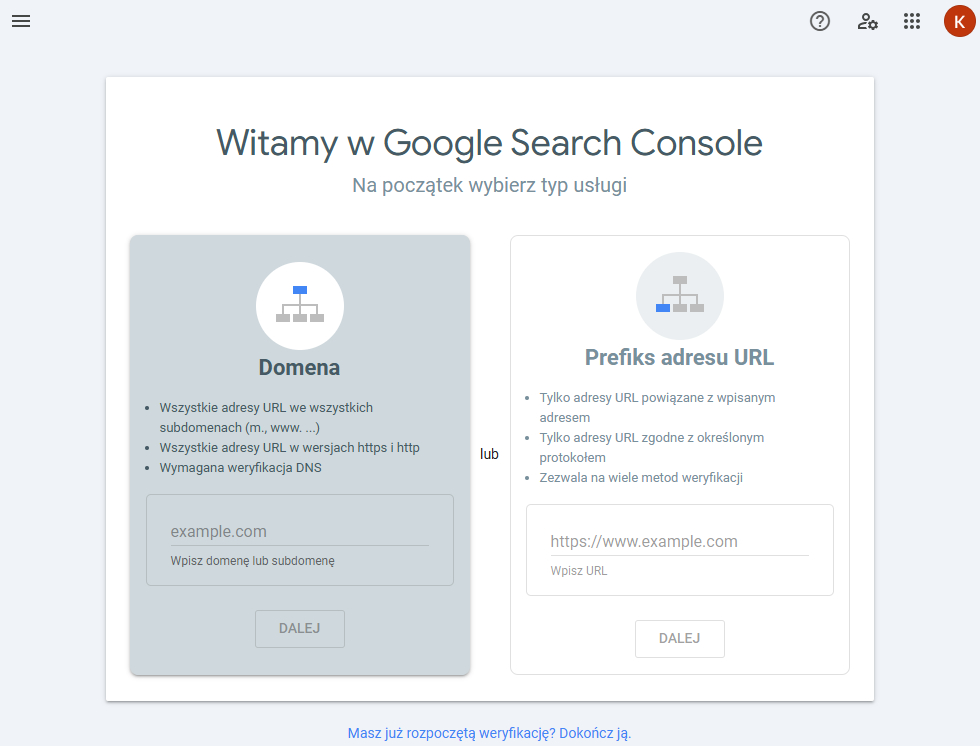
Task: Click the account settings icon
Action: pyautogui.click(x=868, y=21)
